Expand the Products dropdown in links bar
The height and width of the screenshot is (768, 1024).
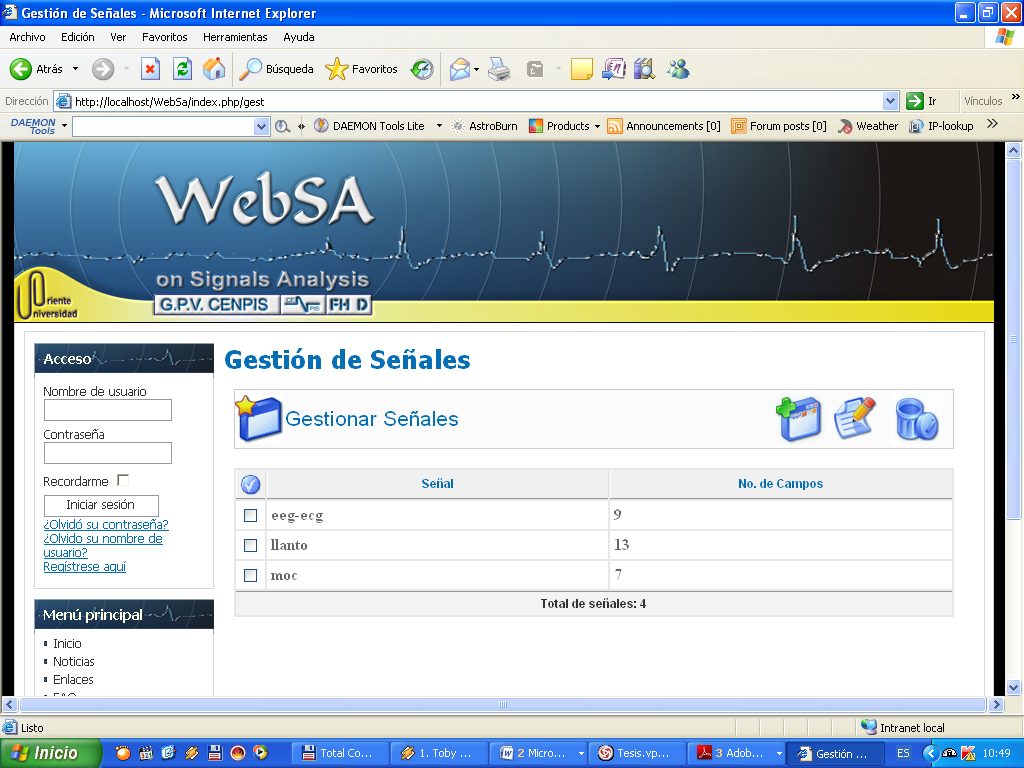597,126
